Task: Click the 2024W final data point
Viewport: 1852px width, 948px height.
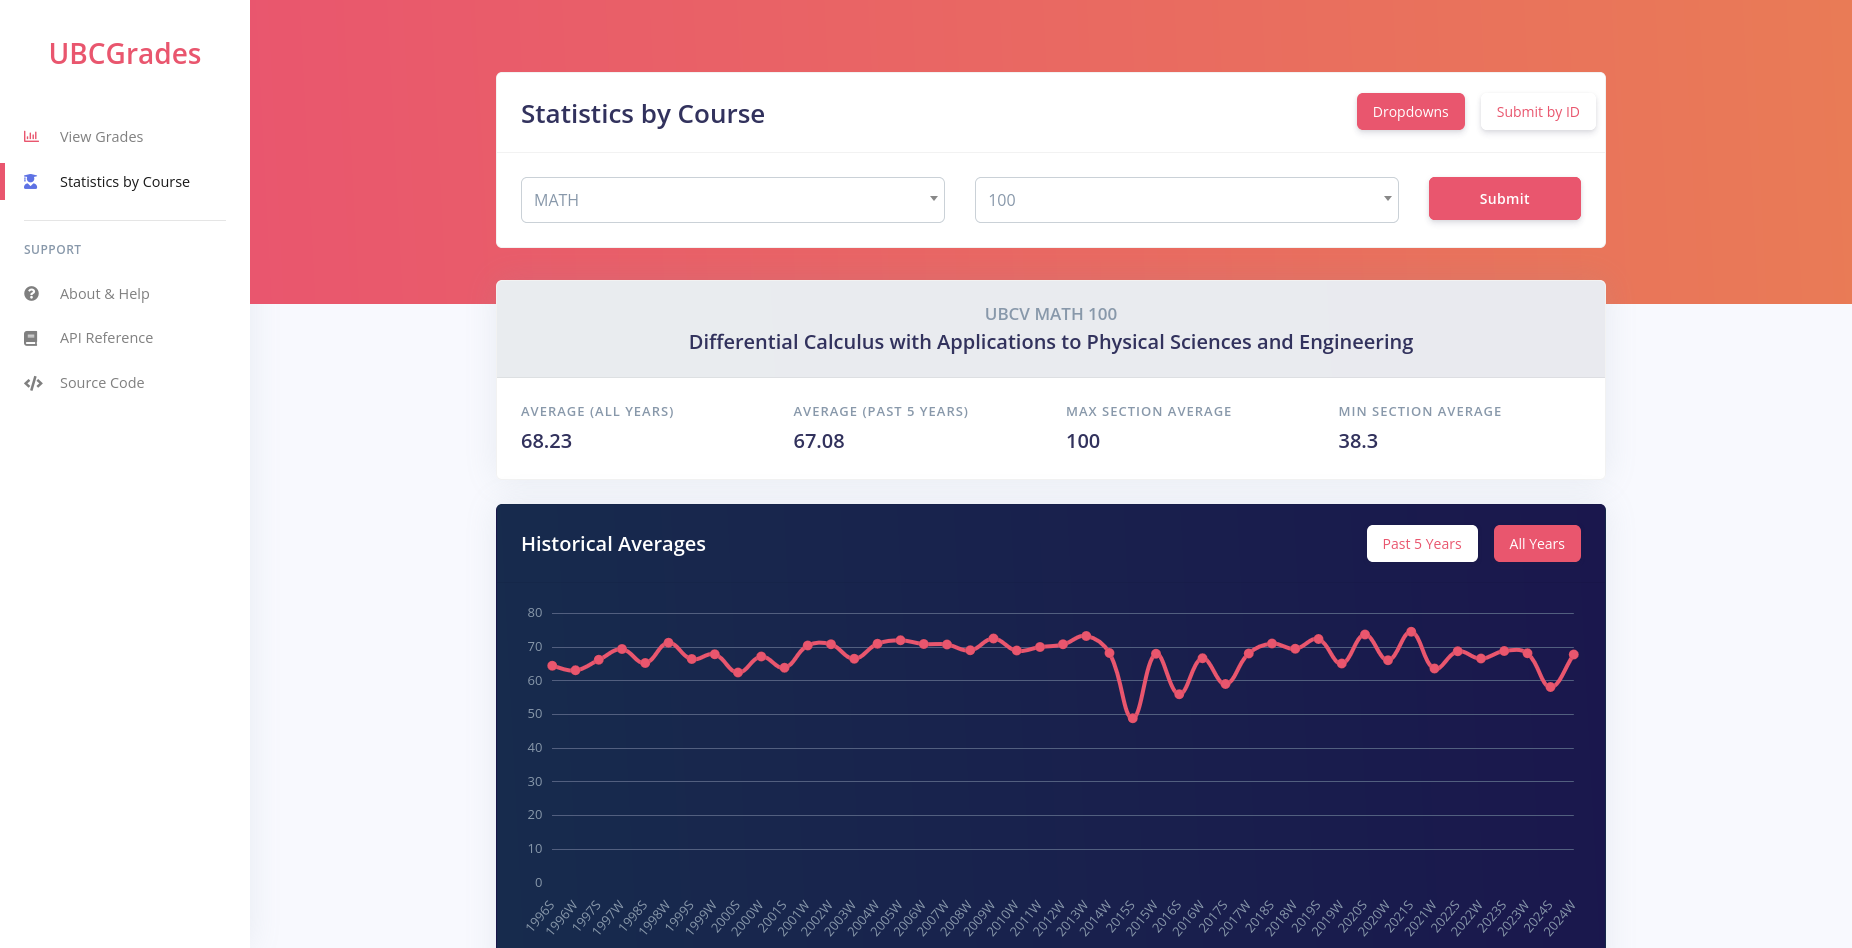Action: coord(1574,654)
